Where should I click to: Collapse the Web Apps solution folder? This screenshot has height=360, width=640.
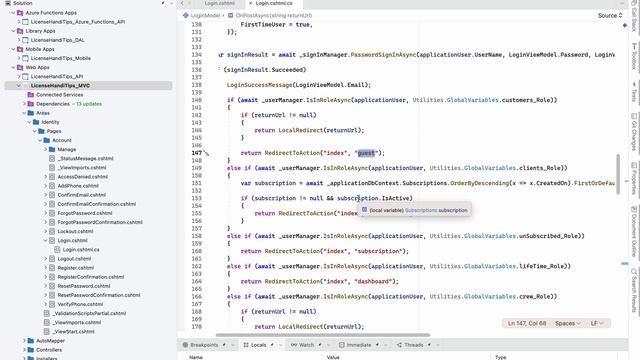point(13,67)
